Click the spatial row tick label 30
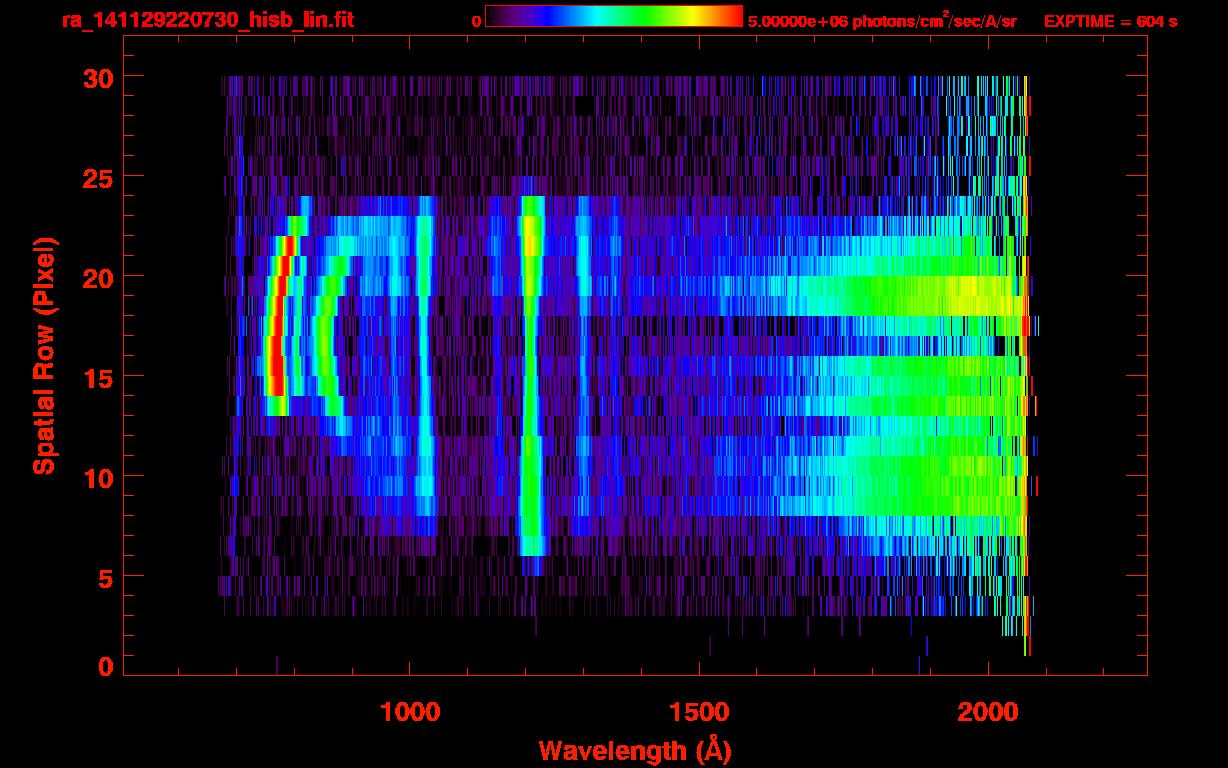Image resolution: width=1228 pixels, height=768 pixels. pos(97,77)
